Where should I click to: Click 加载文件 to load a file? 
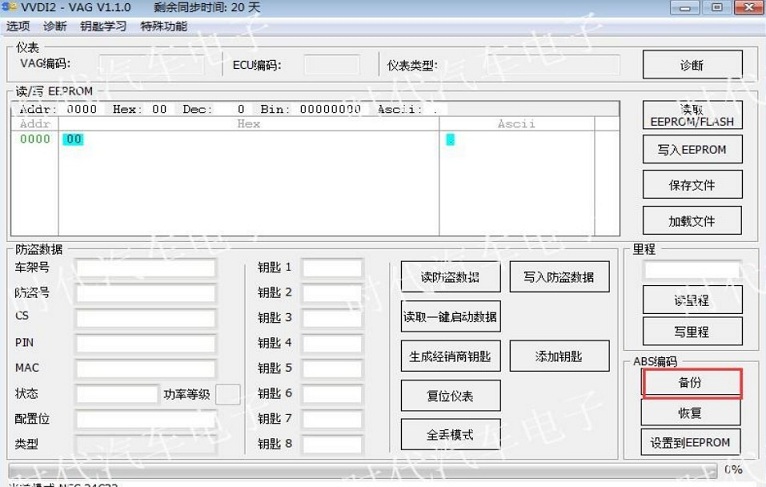(x=691, y=221)
